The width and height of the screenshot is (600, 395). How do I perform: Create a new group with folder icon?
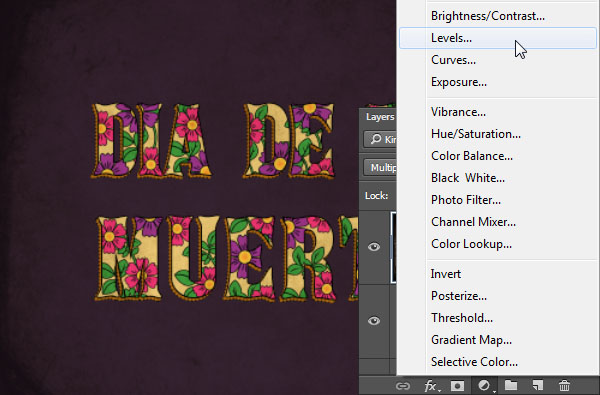[511, 385]
